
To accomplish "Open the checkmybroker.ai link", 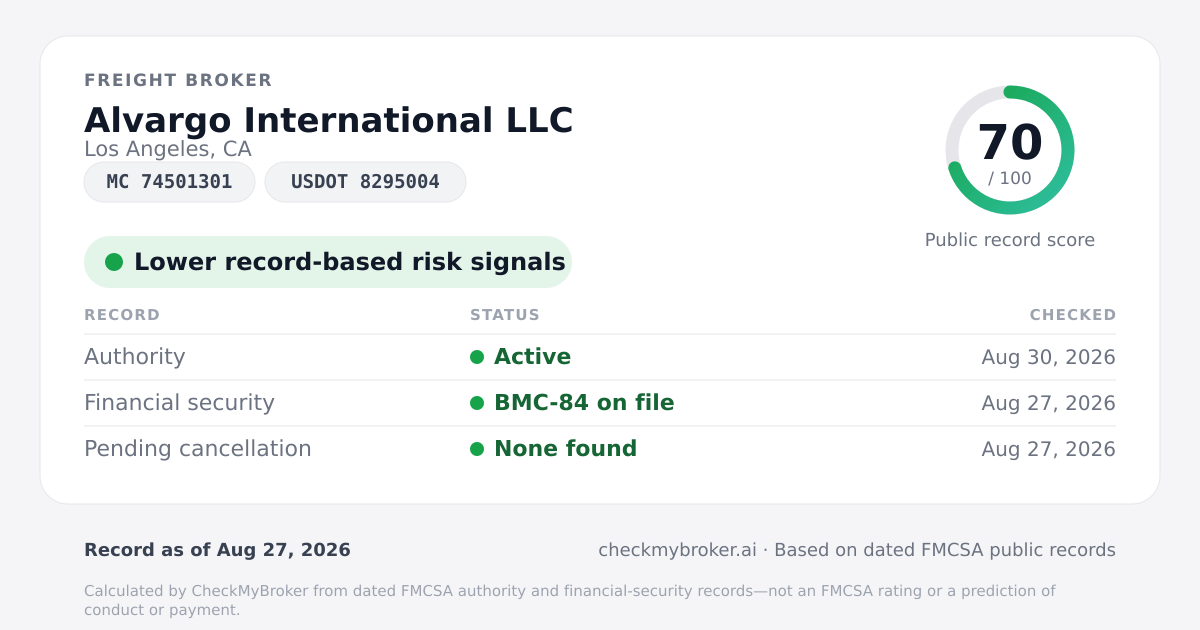I will [x=677, y=550].
